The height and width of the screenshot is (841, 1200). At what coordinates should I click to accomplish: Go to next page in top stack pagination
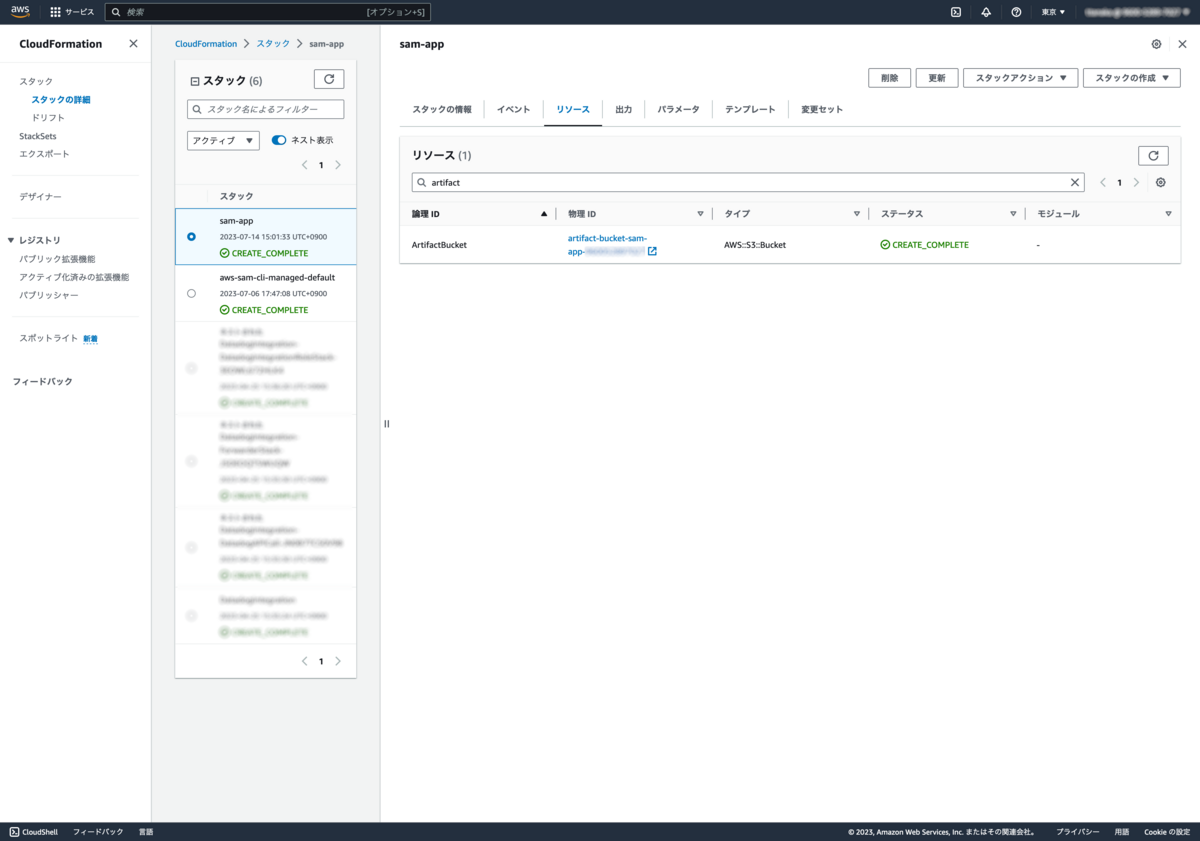pyautogui.click(x=338, y=165)
